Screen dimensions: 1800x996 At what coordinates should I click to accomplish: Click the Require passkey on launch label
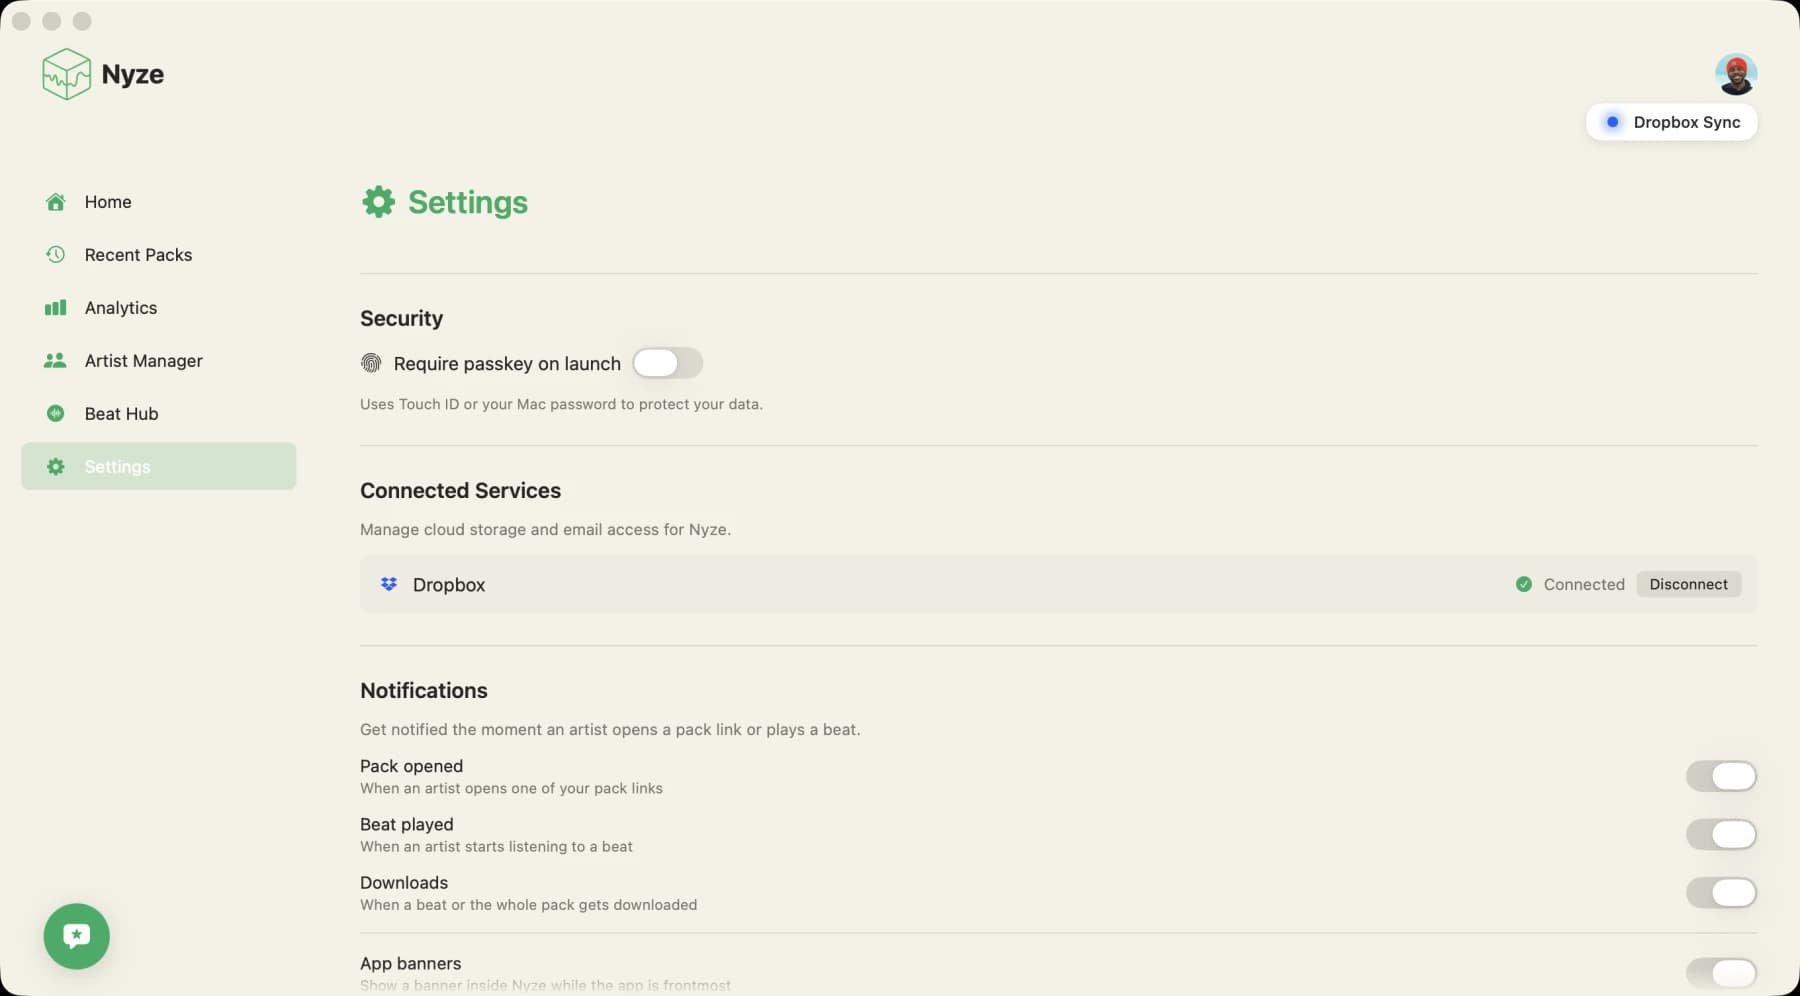click(507, 364)
